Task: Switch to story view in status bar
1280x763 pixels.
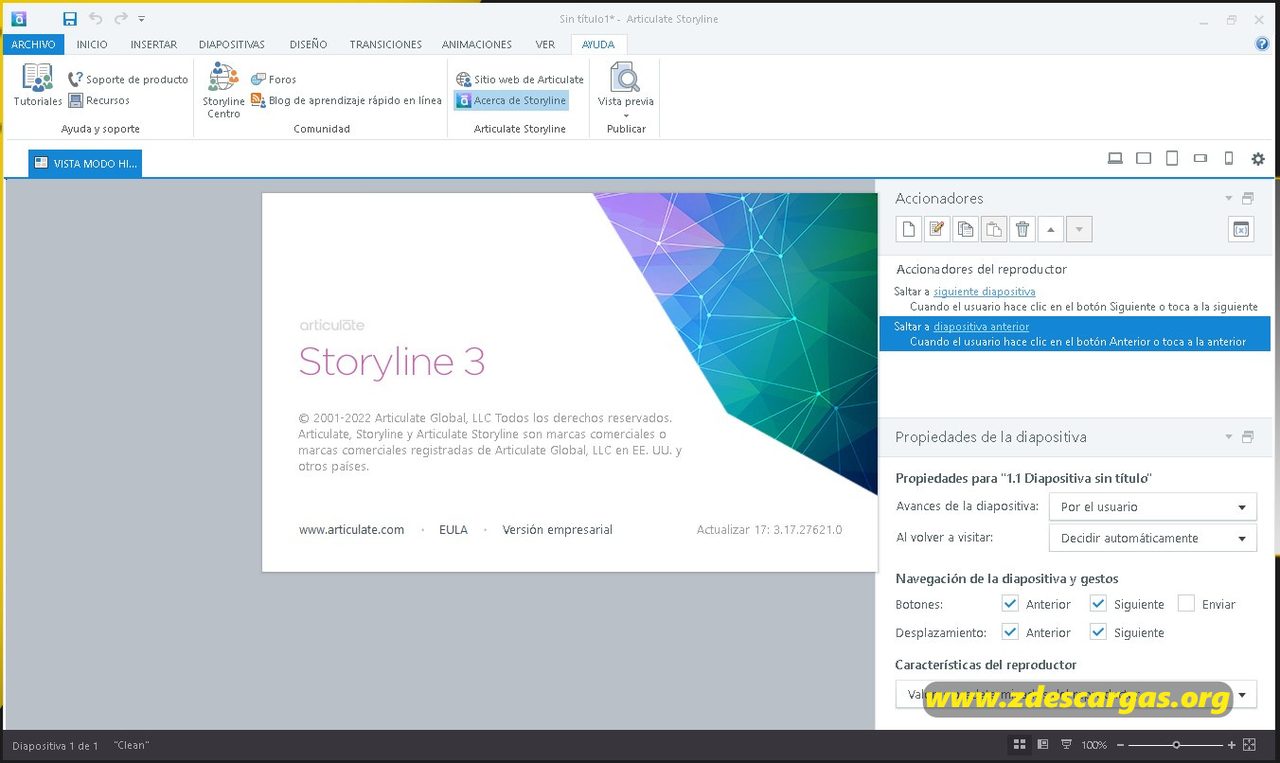Action: pyautogui.click(x=1020, y=745)
